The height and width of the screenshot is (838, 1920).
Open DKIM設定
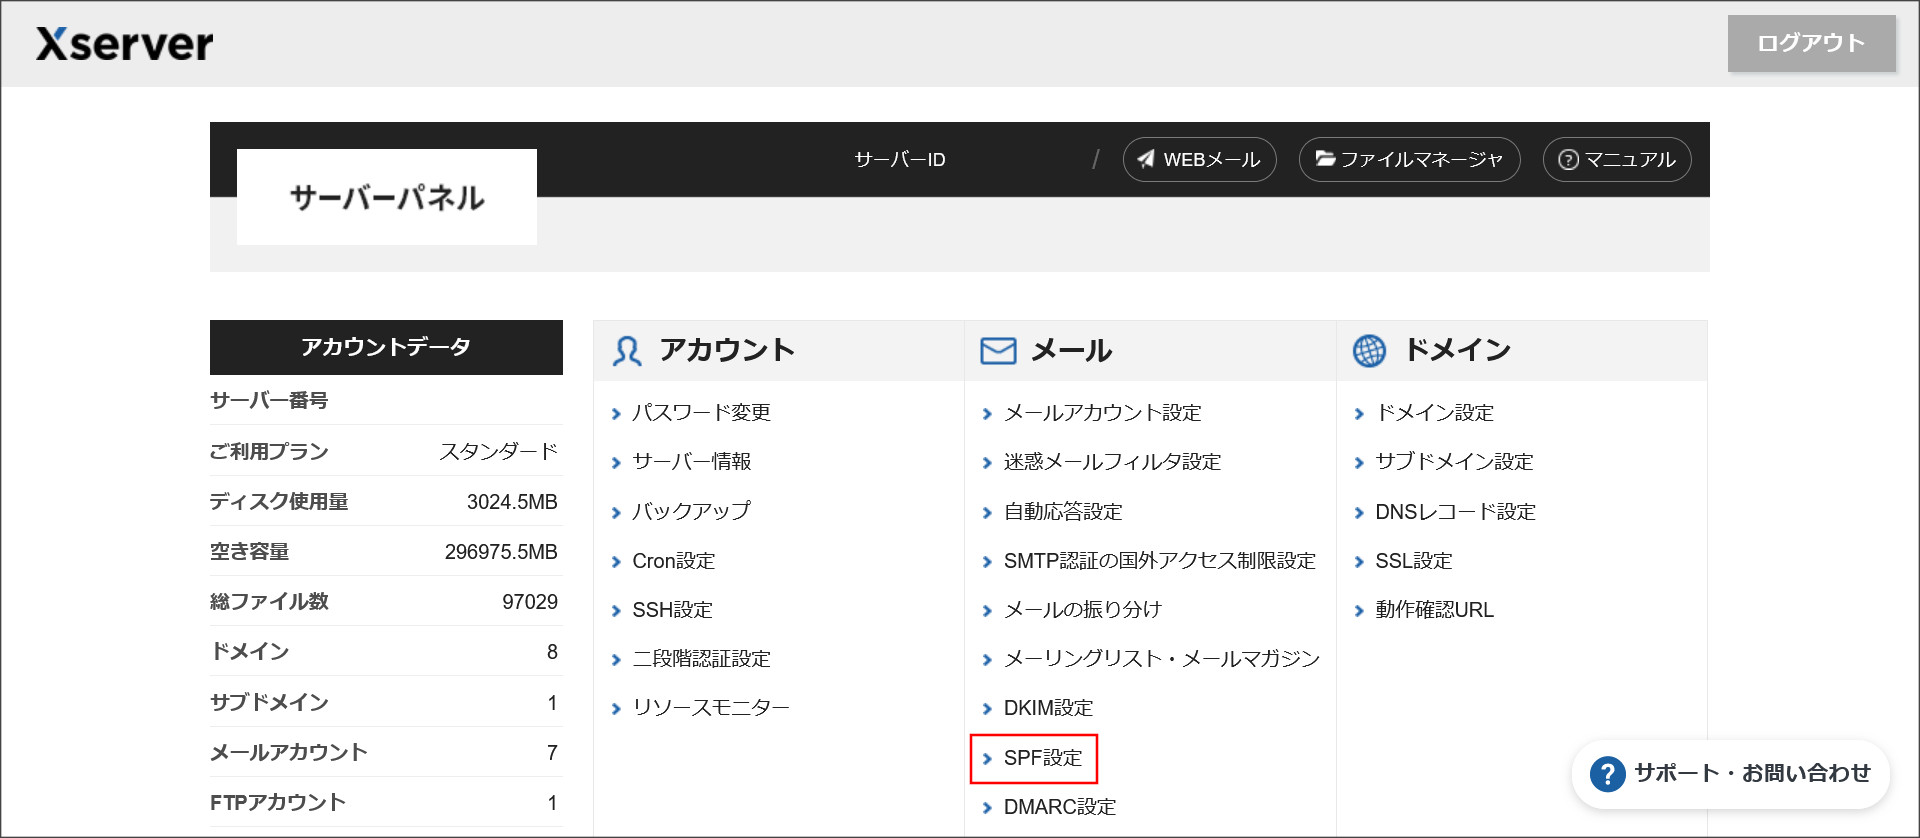point(1048,708)
